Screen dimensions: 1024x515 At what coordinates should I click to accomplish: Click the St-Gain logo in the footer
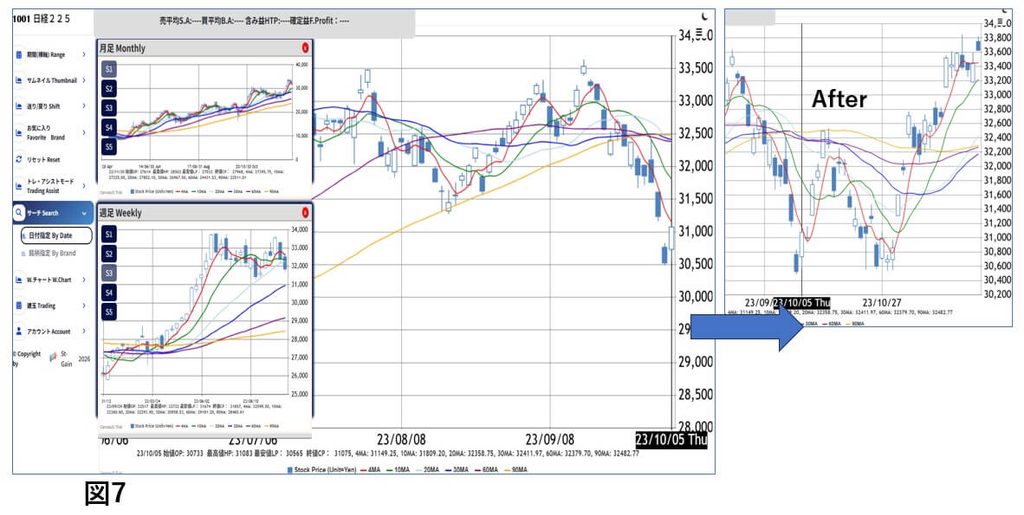(x=54, y=358)
